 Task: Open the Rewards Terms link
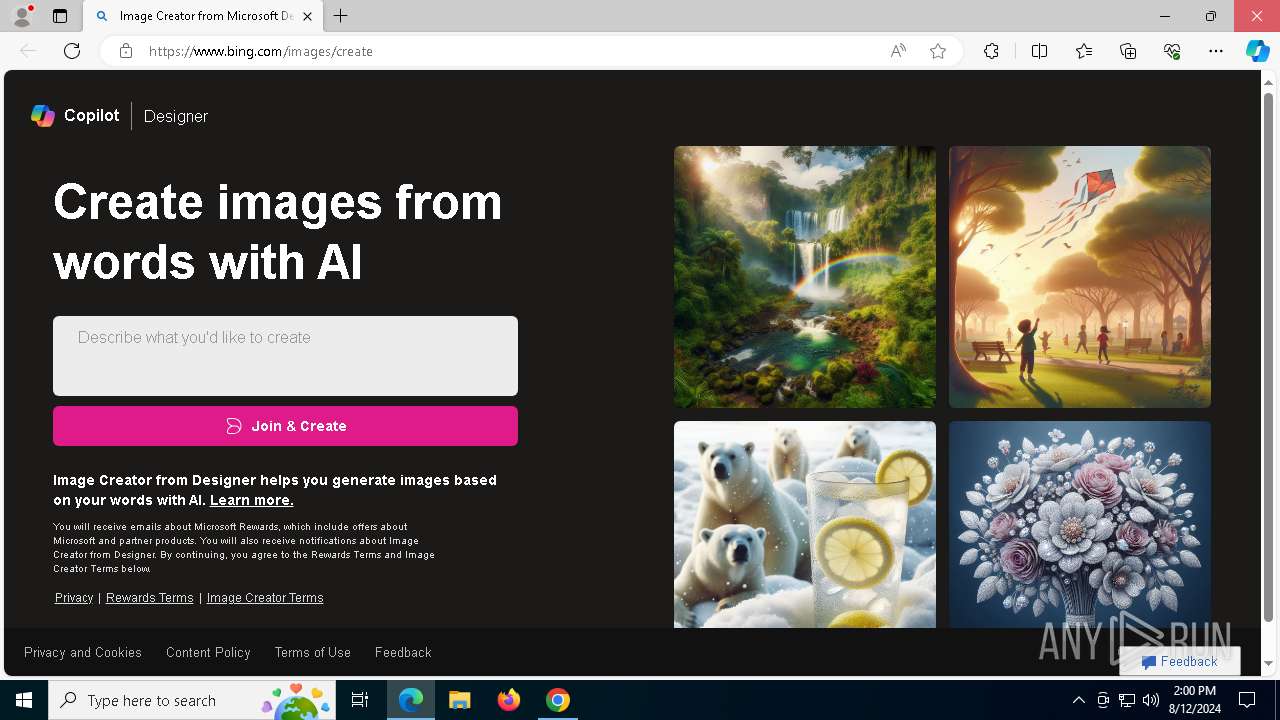(150, 598)
